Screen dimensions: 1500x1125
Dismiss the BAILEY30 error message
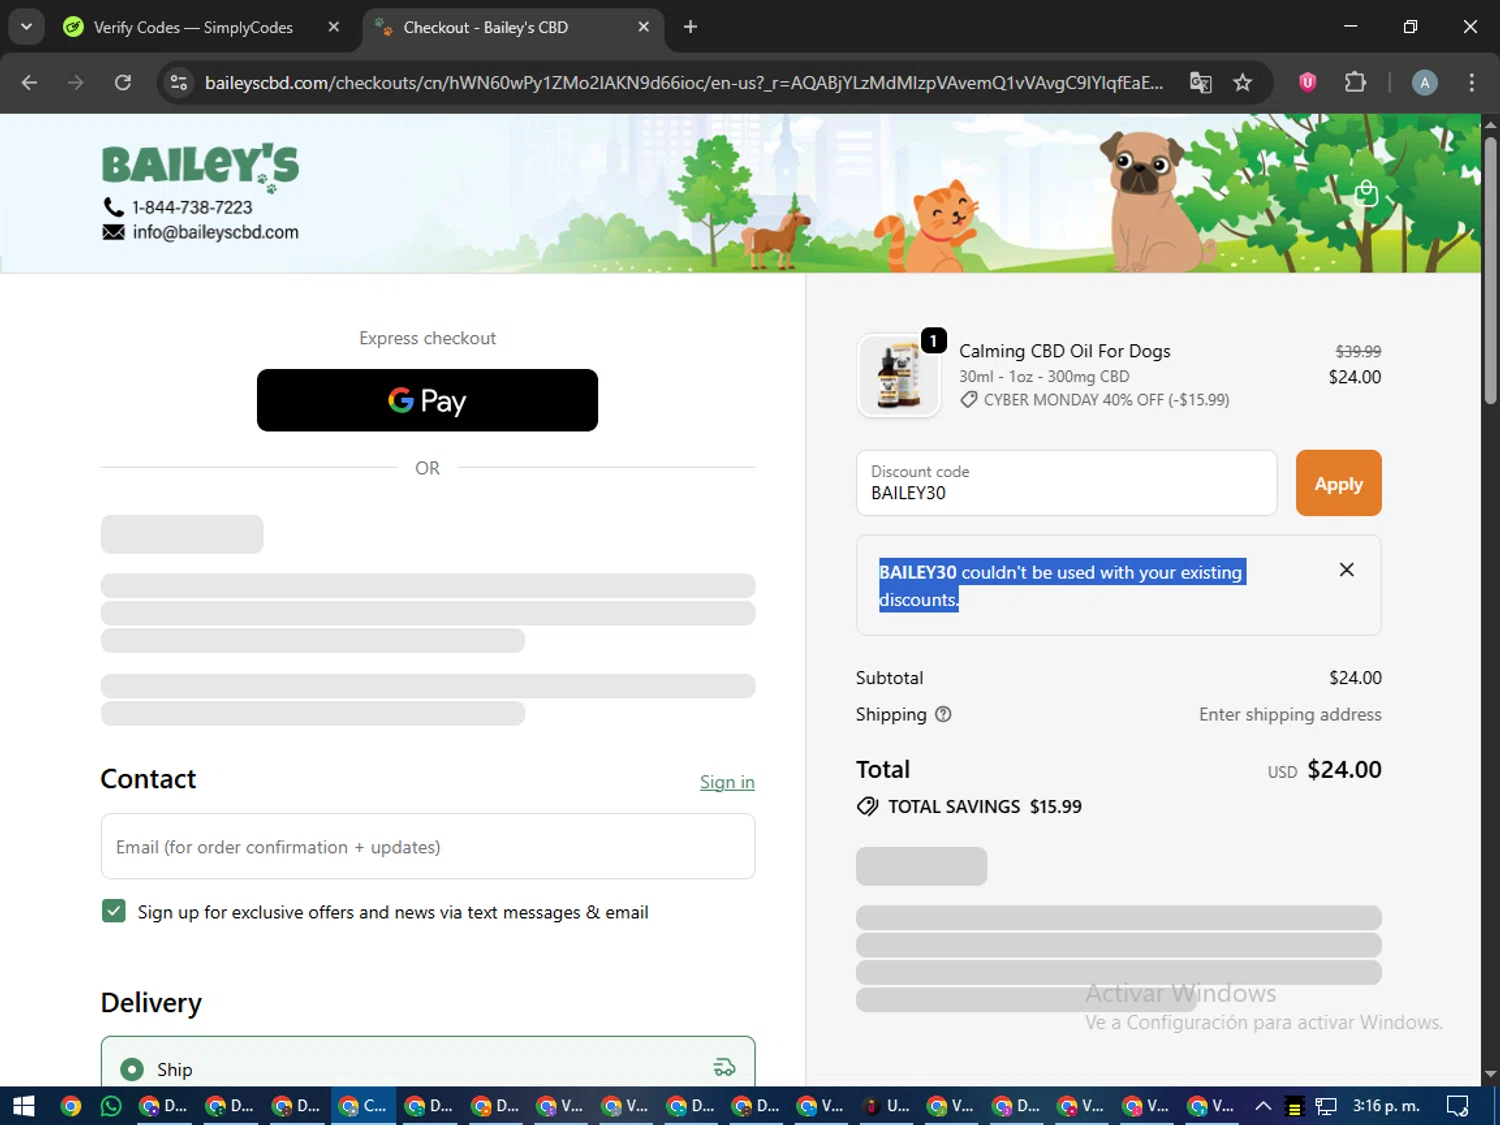pos(1346,570)
